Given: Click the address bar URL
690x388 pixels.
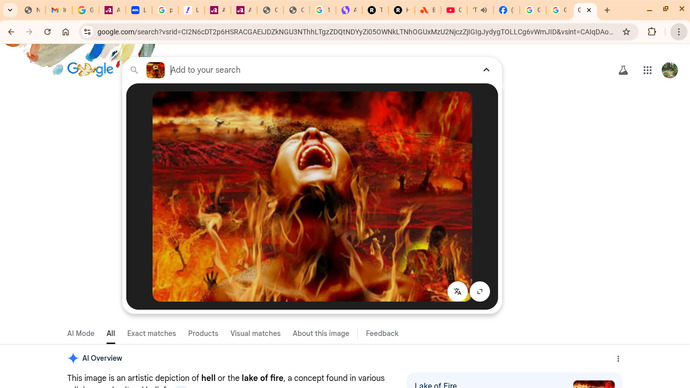Looking at the screenshot, I should [355, 32].
